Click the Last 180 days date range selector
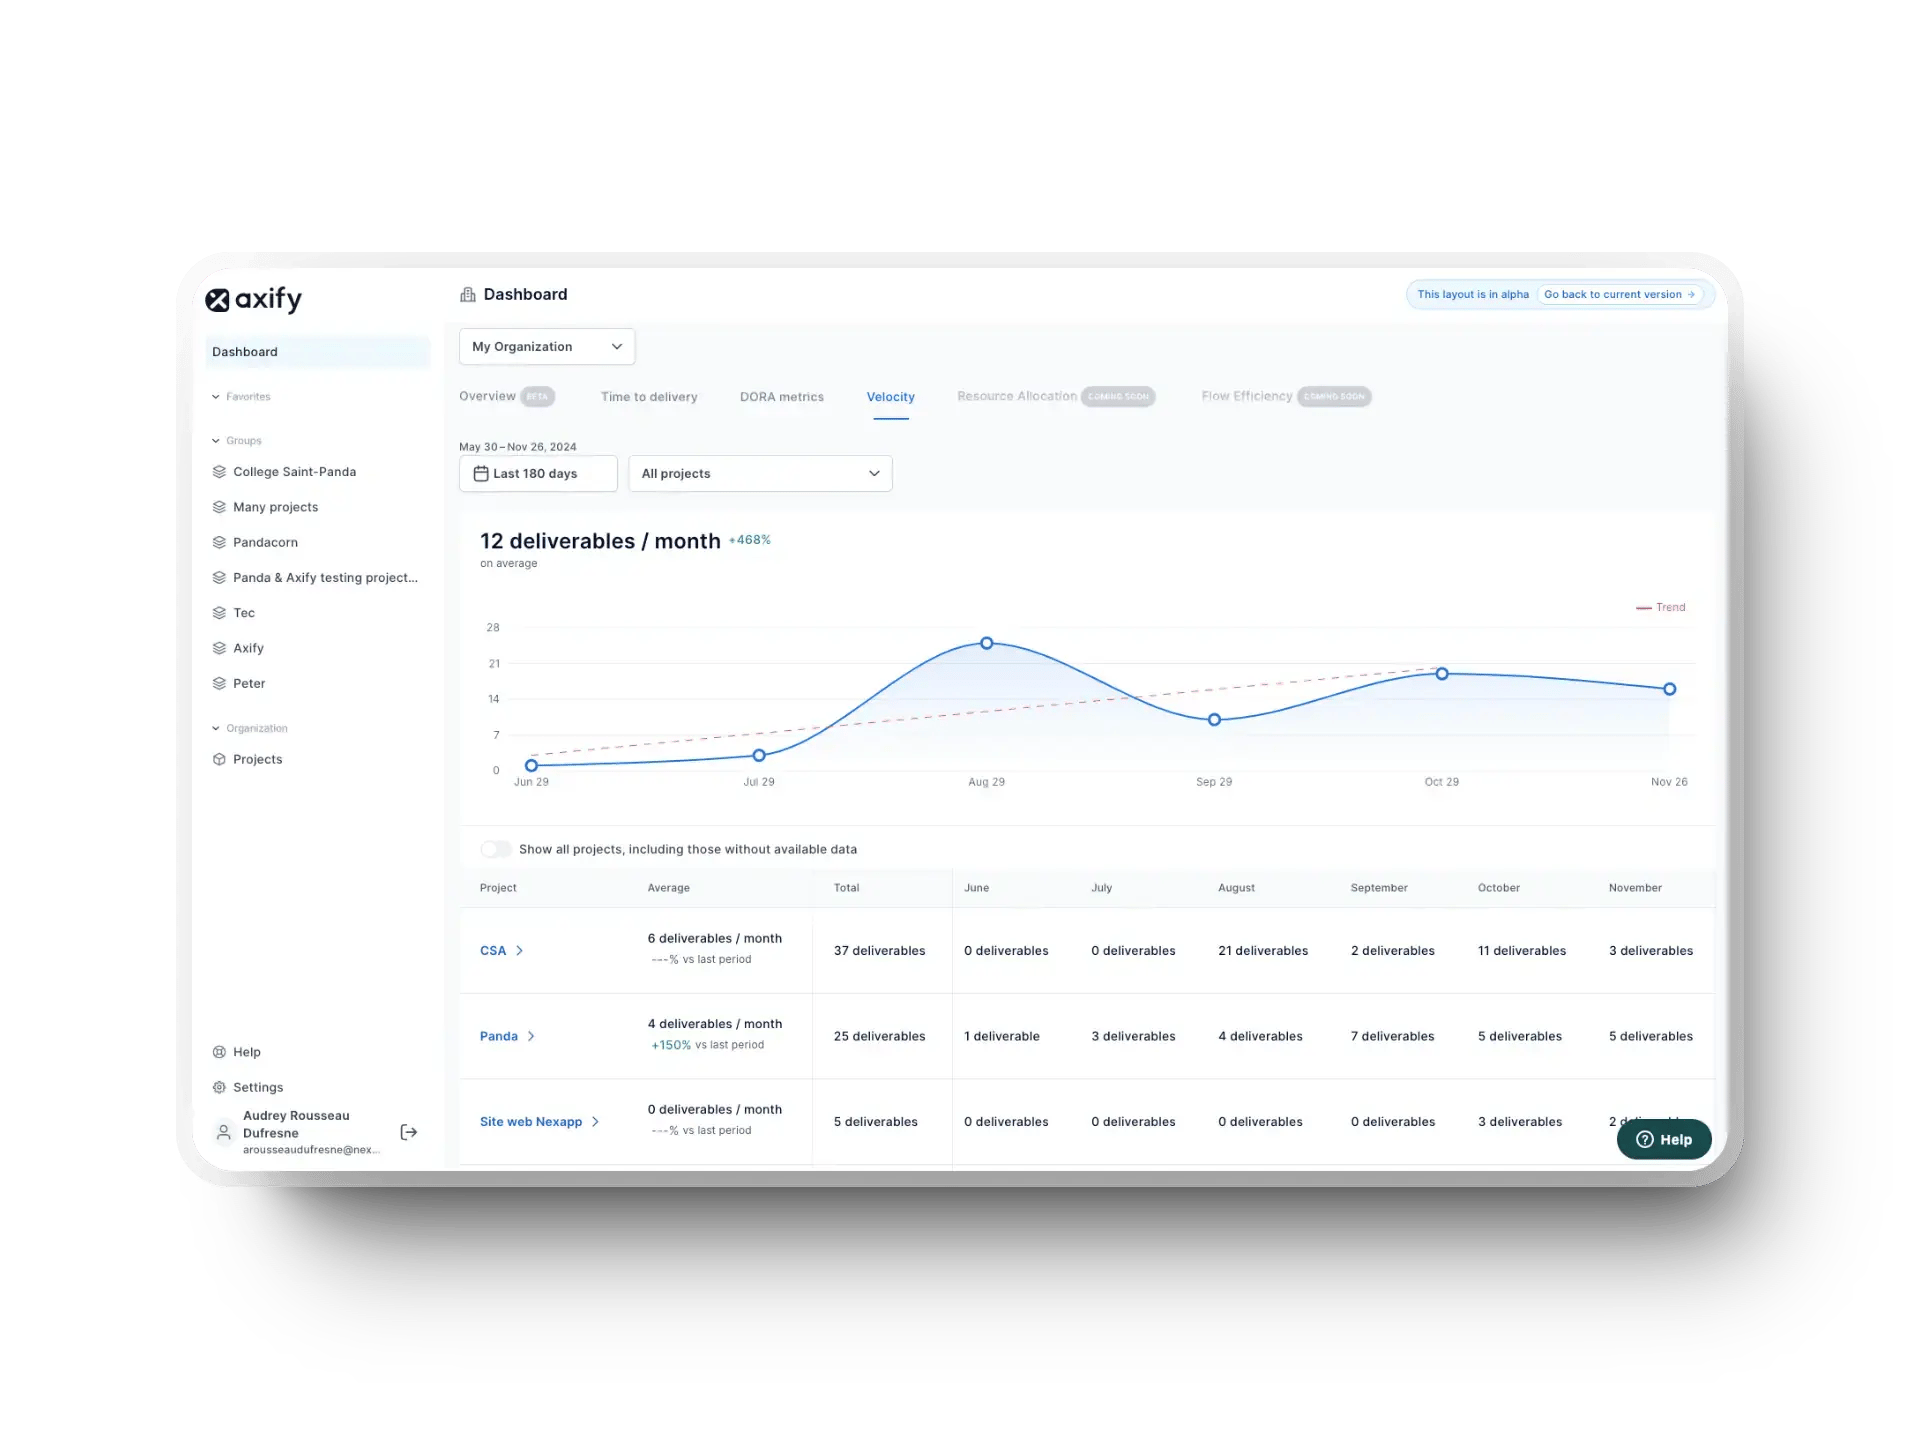The width and height of the screenshot is (1920, 1440). tap(537, 473)
